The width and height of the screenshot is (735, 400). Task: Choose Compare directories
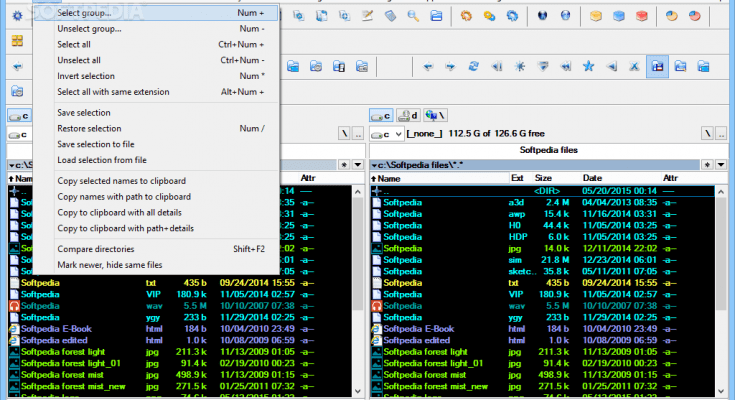pyautogui.click(x=157, y=249)
